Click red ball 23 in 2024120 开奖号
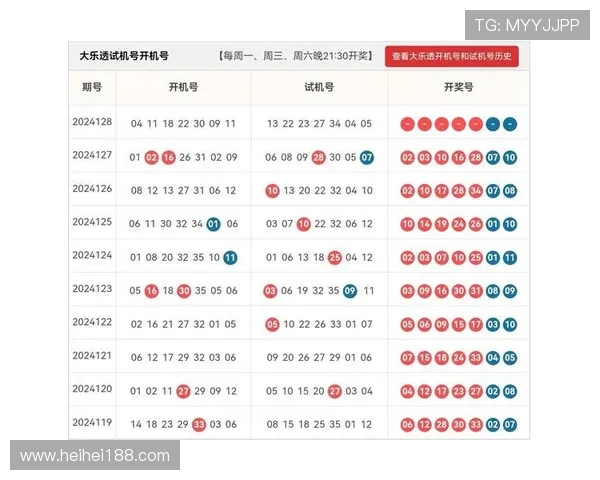Screen dimensions: 600x480 (x=458, y=392)
